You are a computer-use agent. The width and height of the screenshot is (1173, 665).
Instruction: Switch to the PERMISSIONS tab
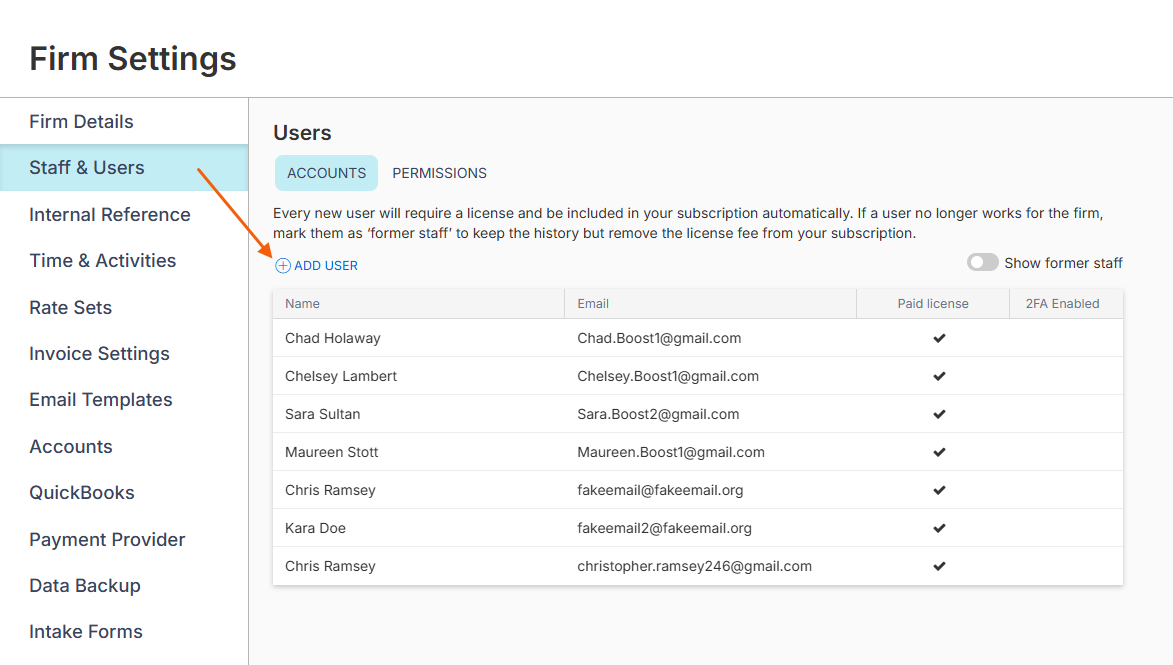coord(439,173)
